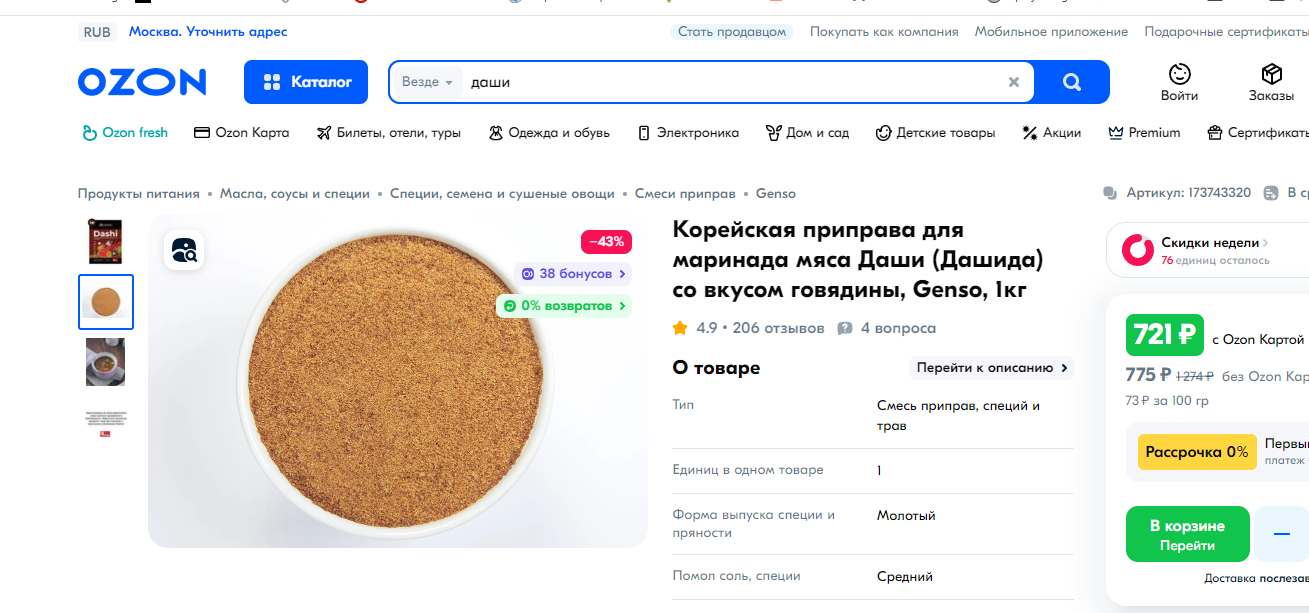Open Подарочные сертификаты link
1309x613 pixels.
(x=1226, y=32)
